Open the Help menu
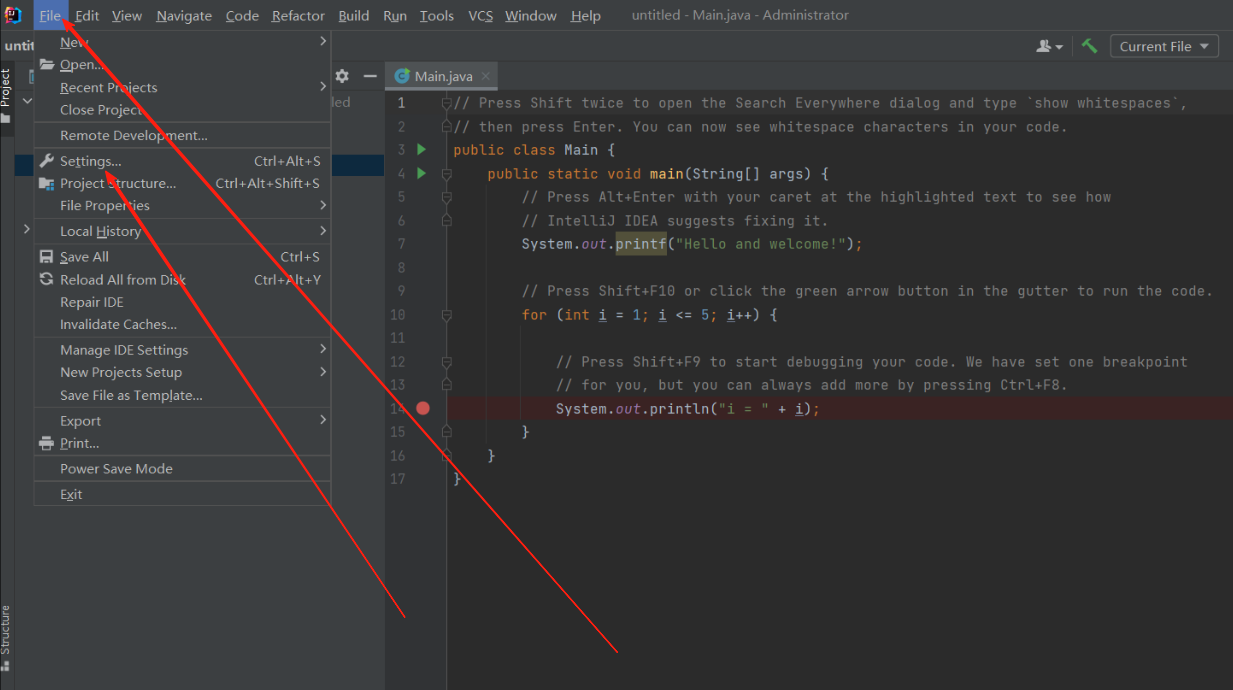1233x690 pixels. (x=585, y=15)
